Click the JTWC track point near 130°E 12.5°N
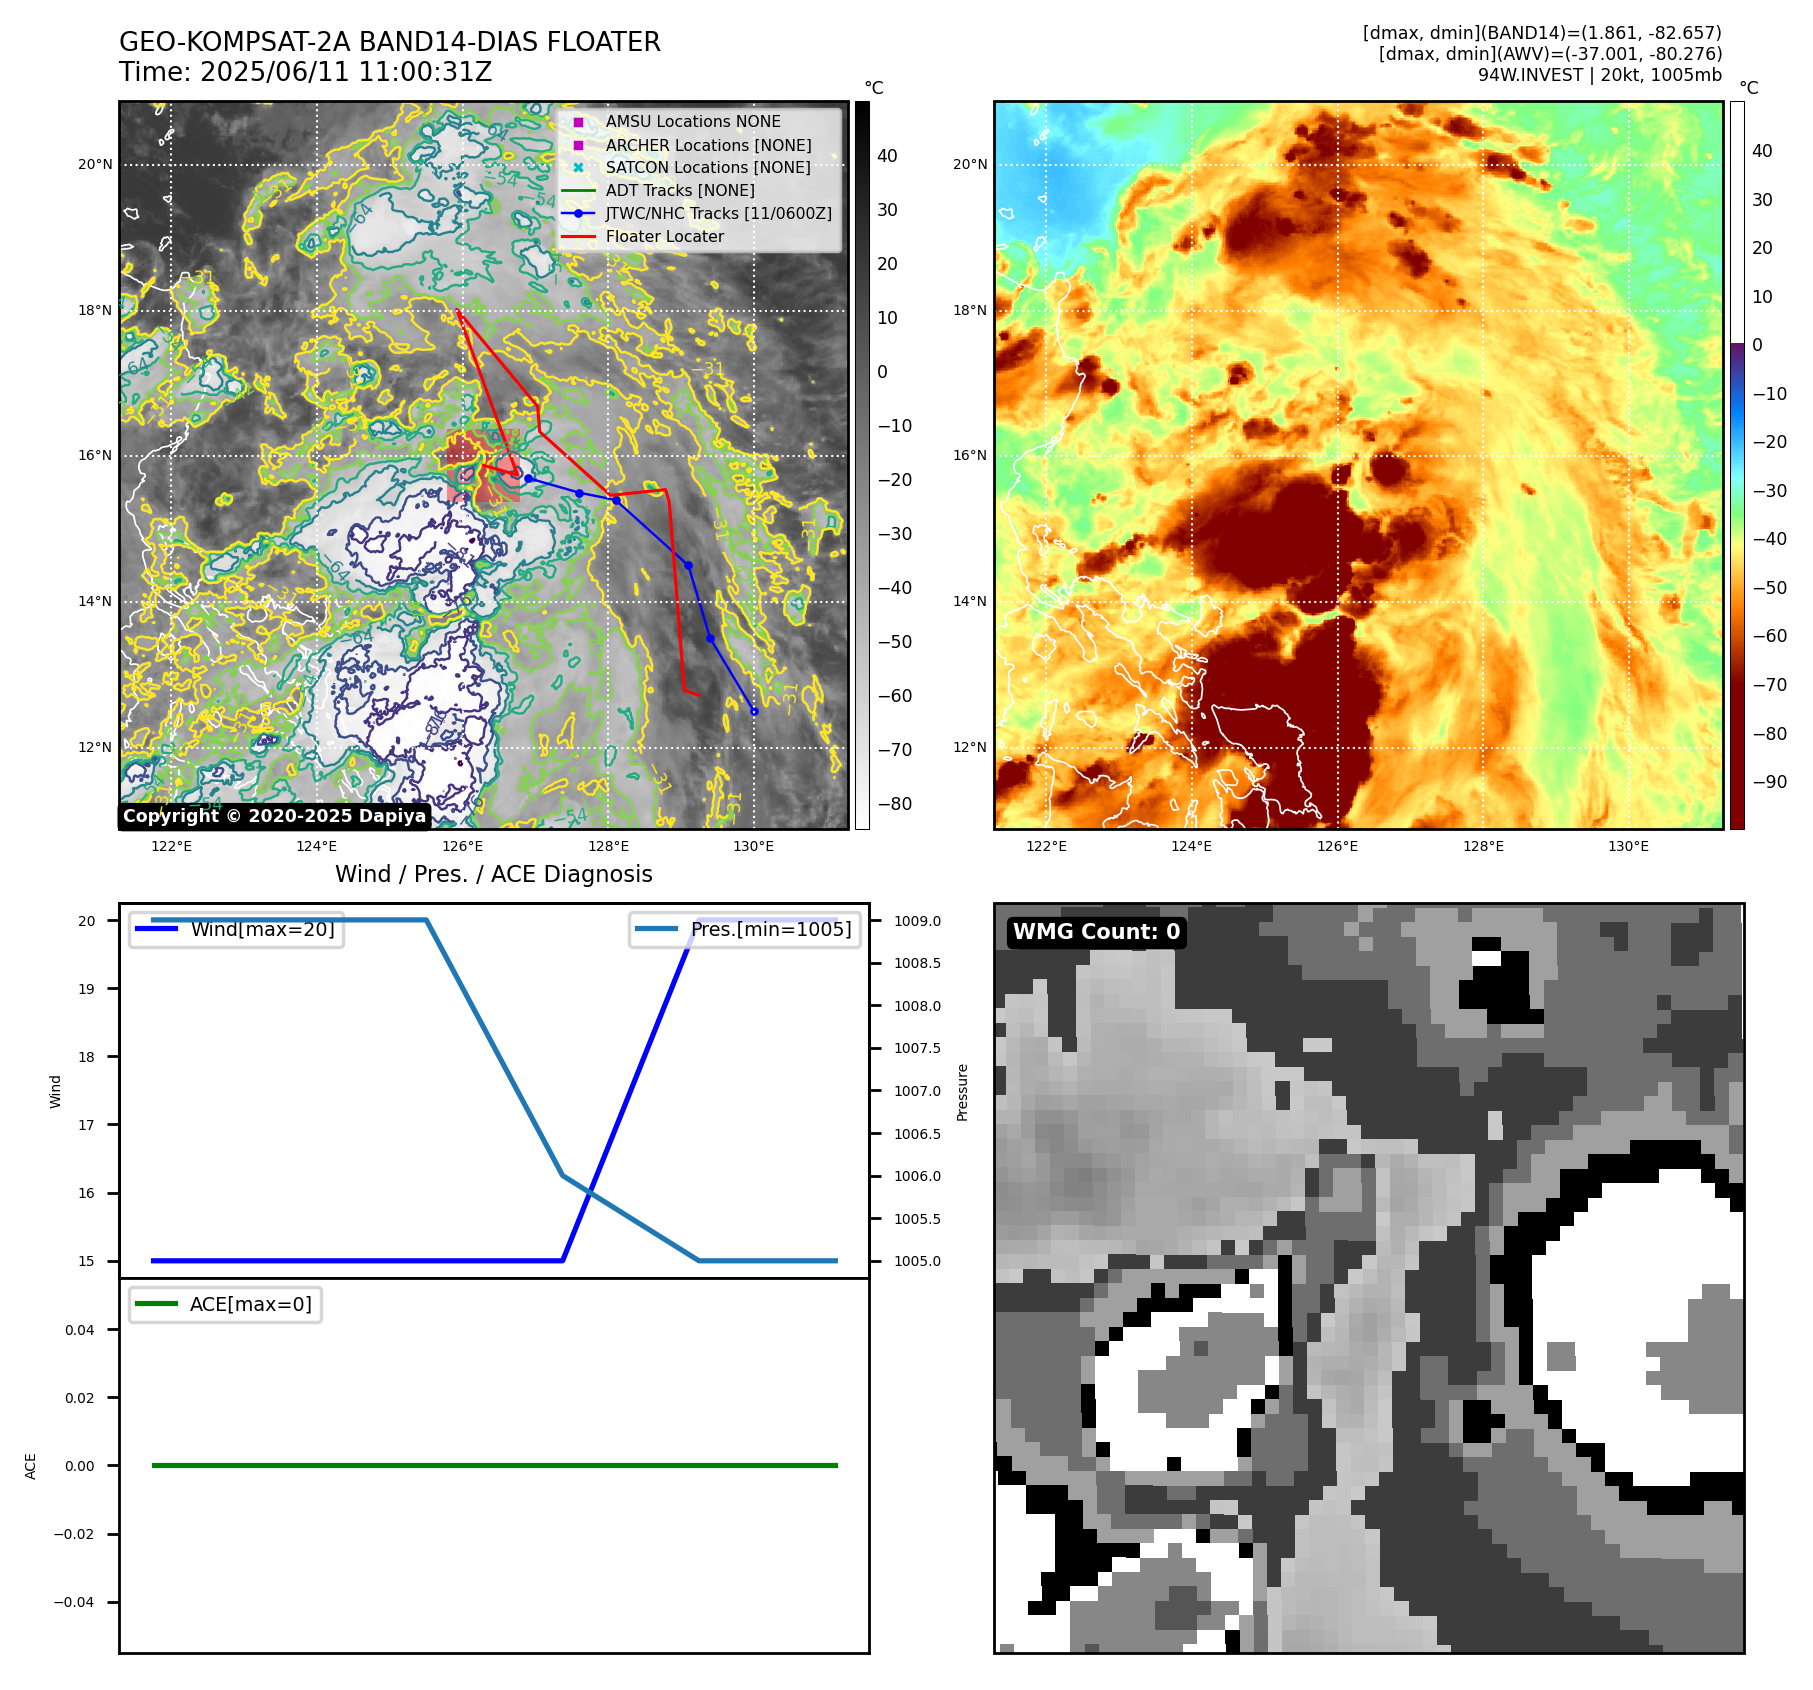1813x1690 pixels. [754, 711]
